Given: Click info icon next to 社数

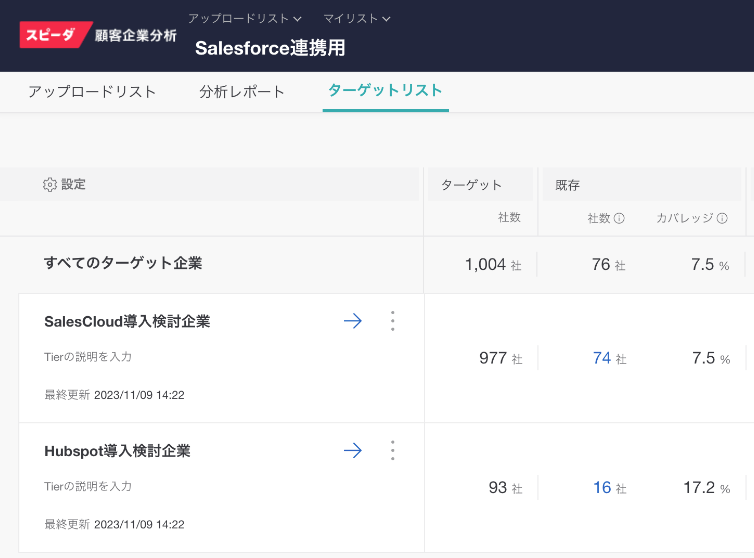Looking at the screenshot, I should click(x=619, y=218).
